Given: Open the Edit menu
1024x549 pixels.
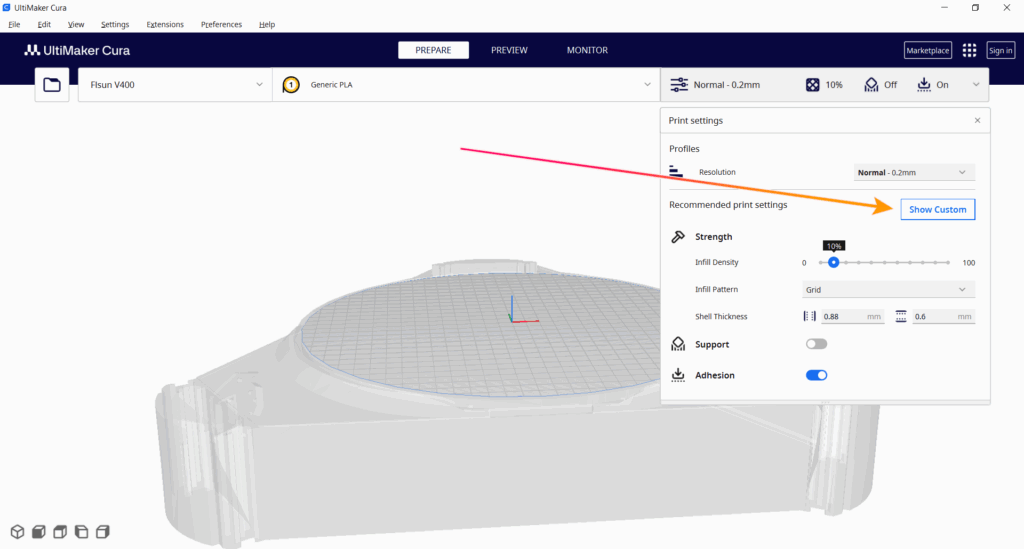Looking at the screenshot, I should pyautogui.click(x=44, y=24).
